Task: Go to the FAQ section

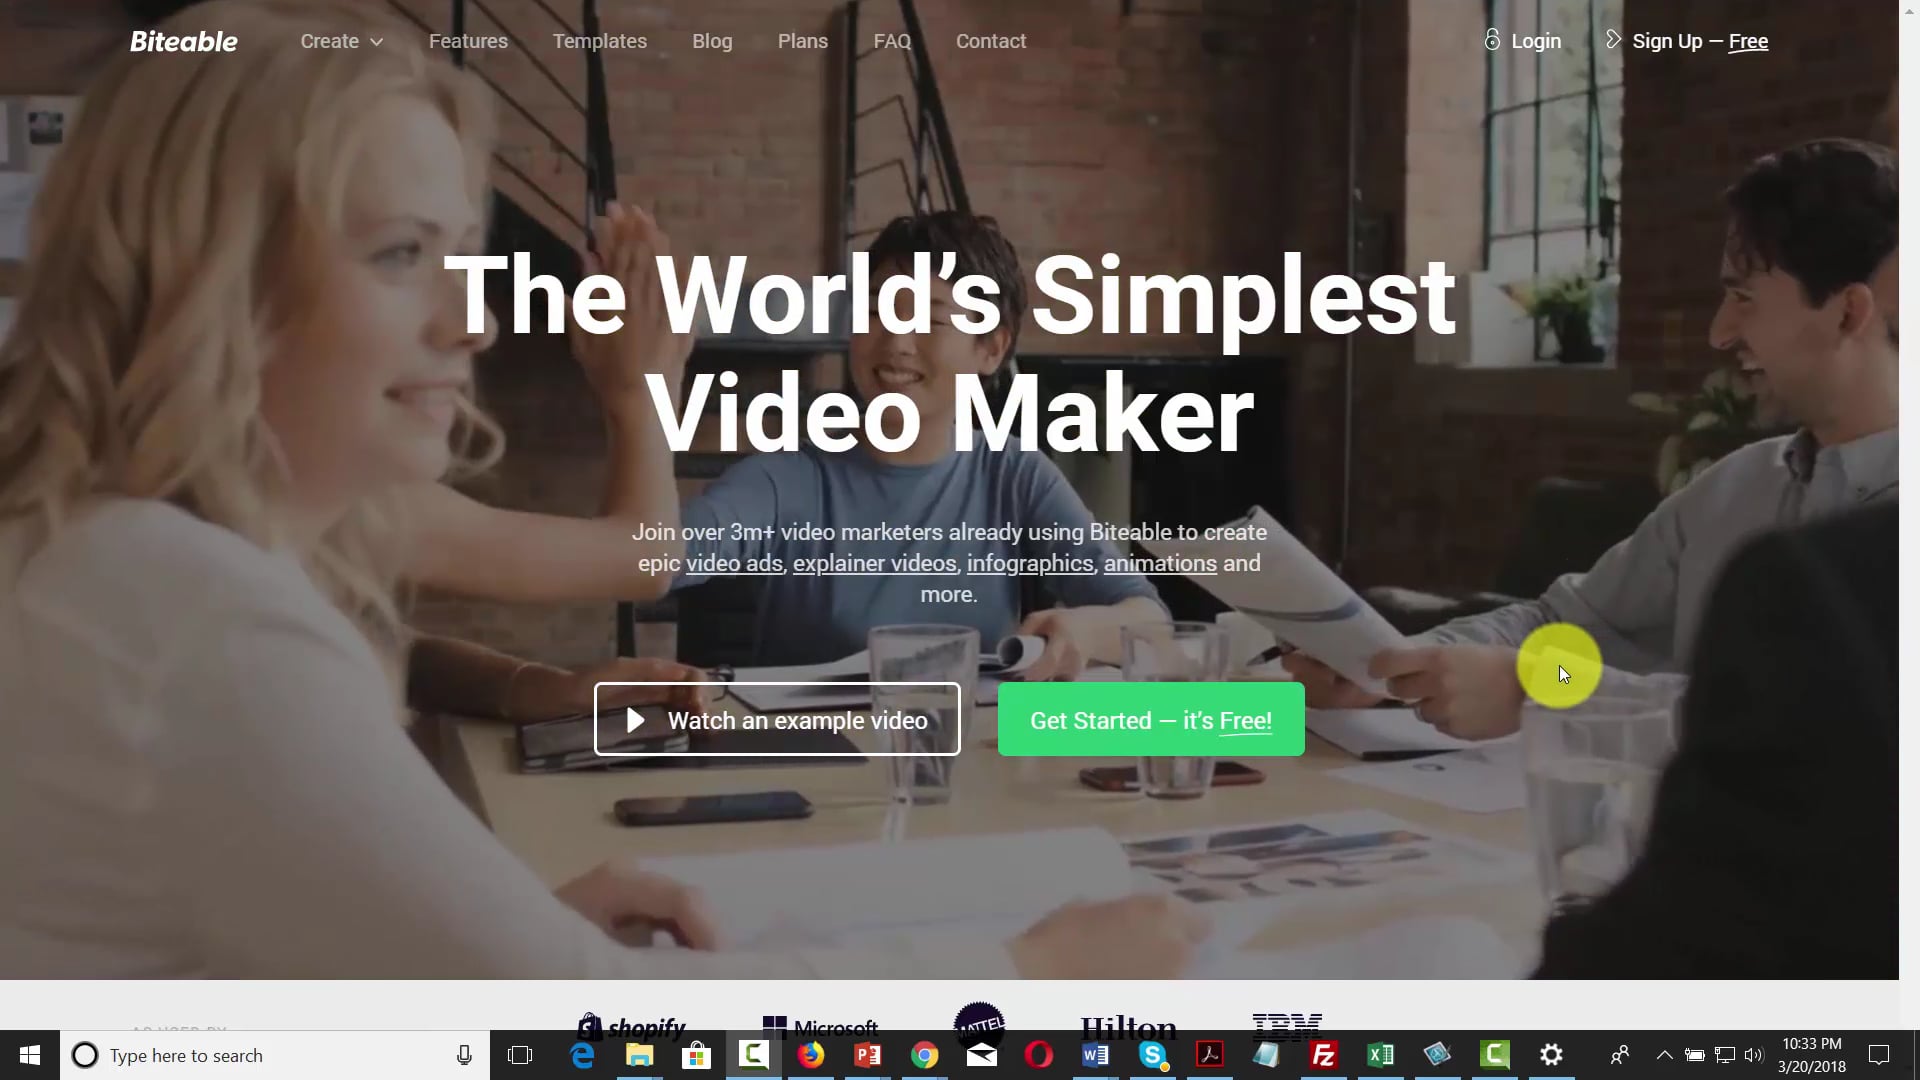Action: pyautogui.click(x=891, y=41)
